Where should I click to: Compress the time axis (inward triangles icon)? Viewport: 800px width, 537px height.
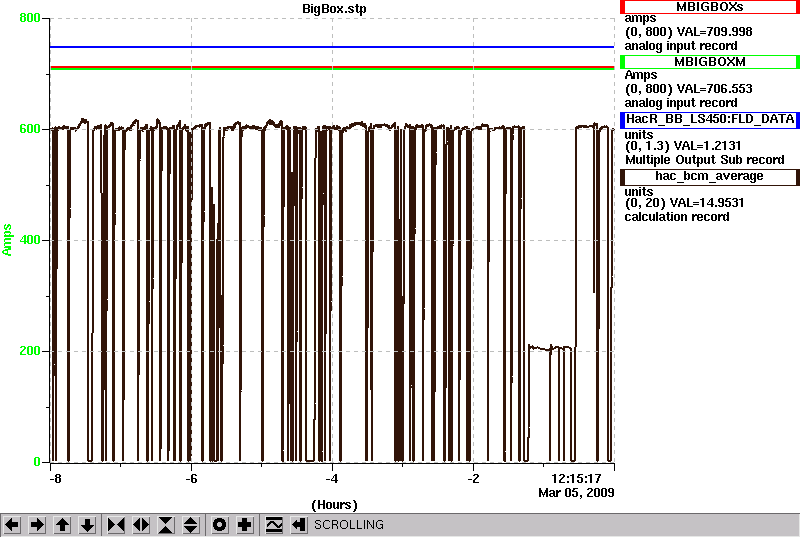click(x=116, y=525)
